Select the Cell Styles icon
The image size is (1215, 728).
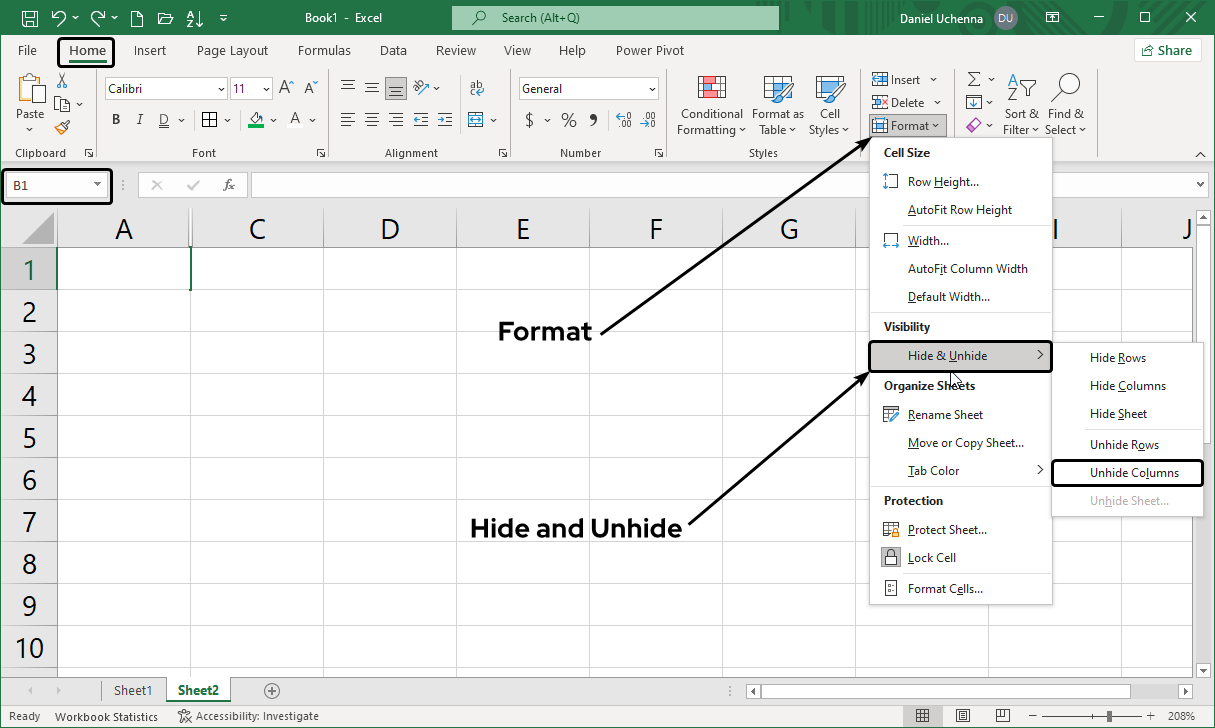830,104
